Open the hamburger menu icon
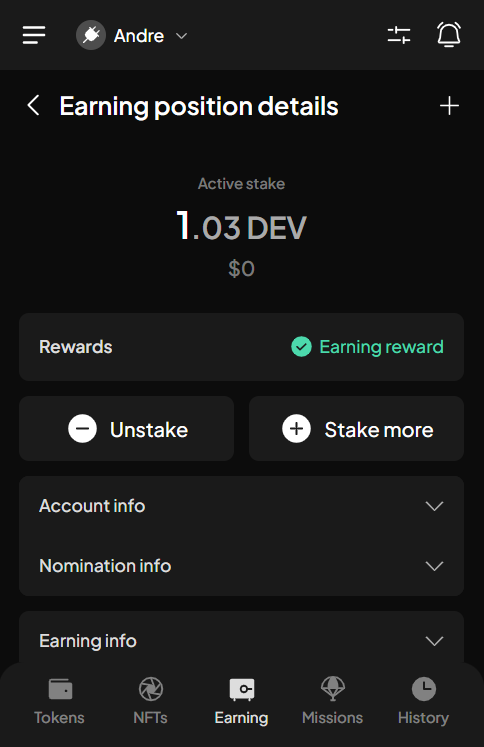Image resolution: width=484 pixels, height=747 pixels. (x=34, y=35)
